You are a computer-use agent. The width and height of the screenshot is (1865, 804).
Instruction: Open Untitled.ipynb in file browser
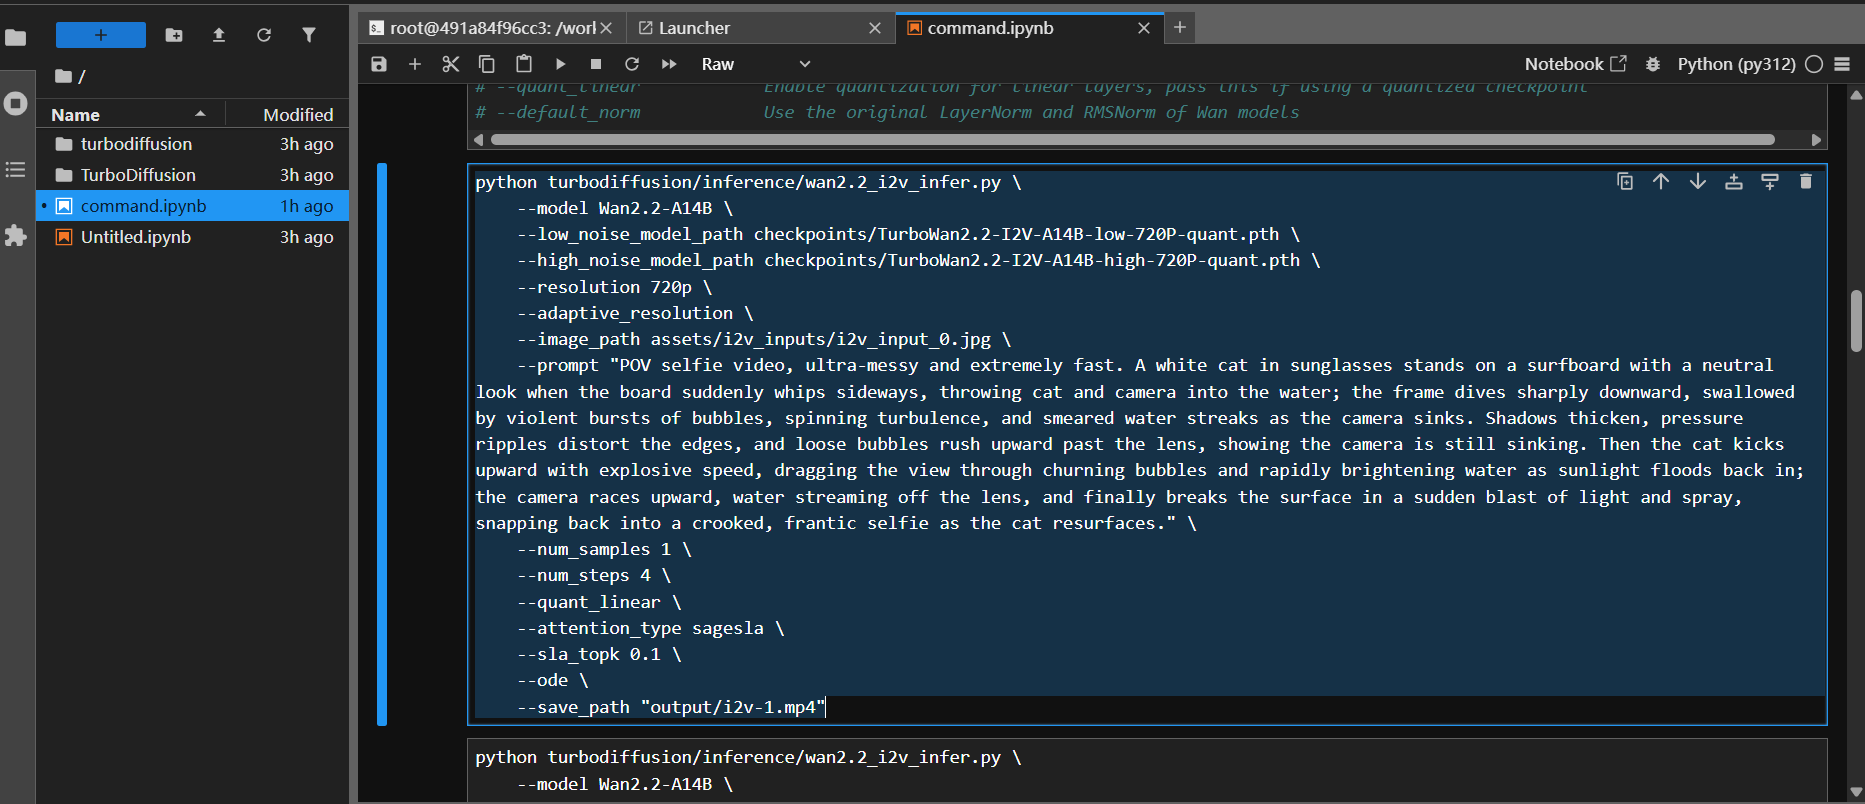(136, 237)
